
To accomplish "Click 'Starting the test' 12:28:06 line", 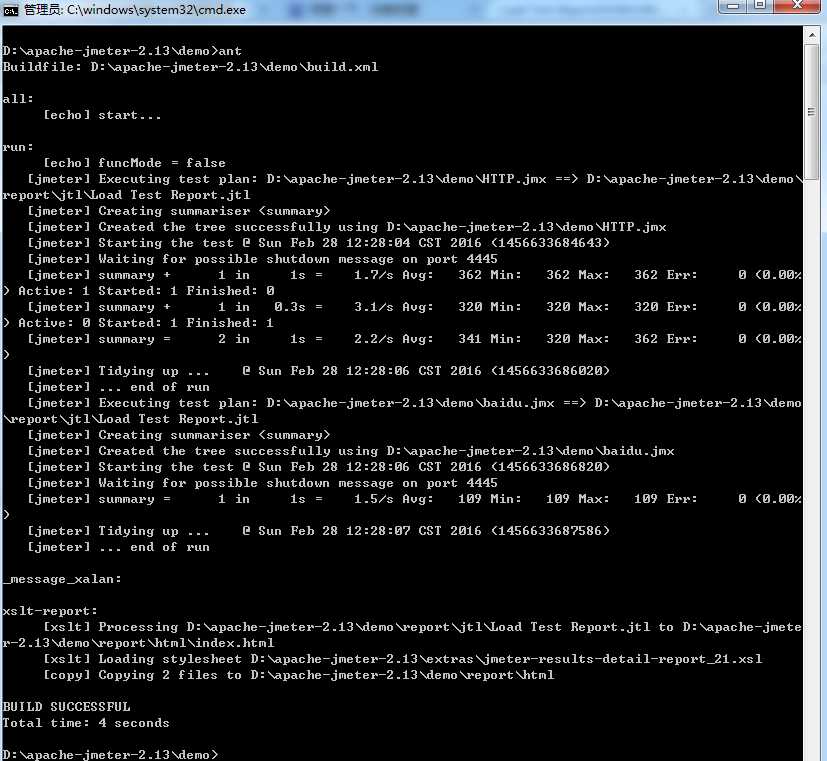I will (x=319, y=467).
